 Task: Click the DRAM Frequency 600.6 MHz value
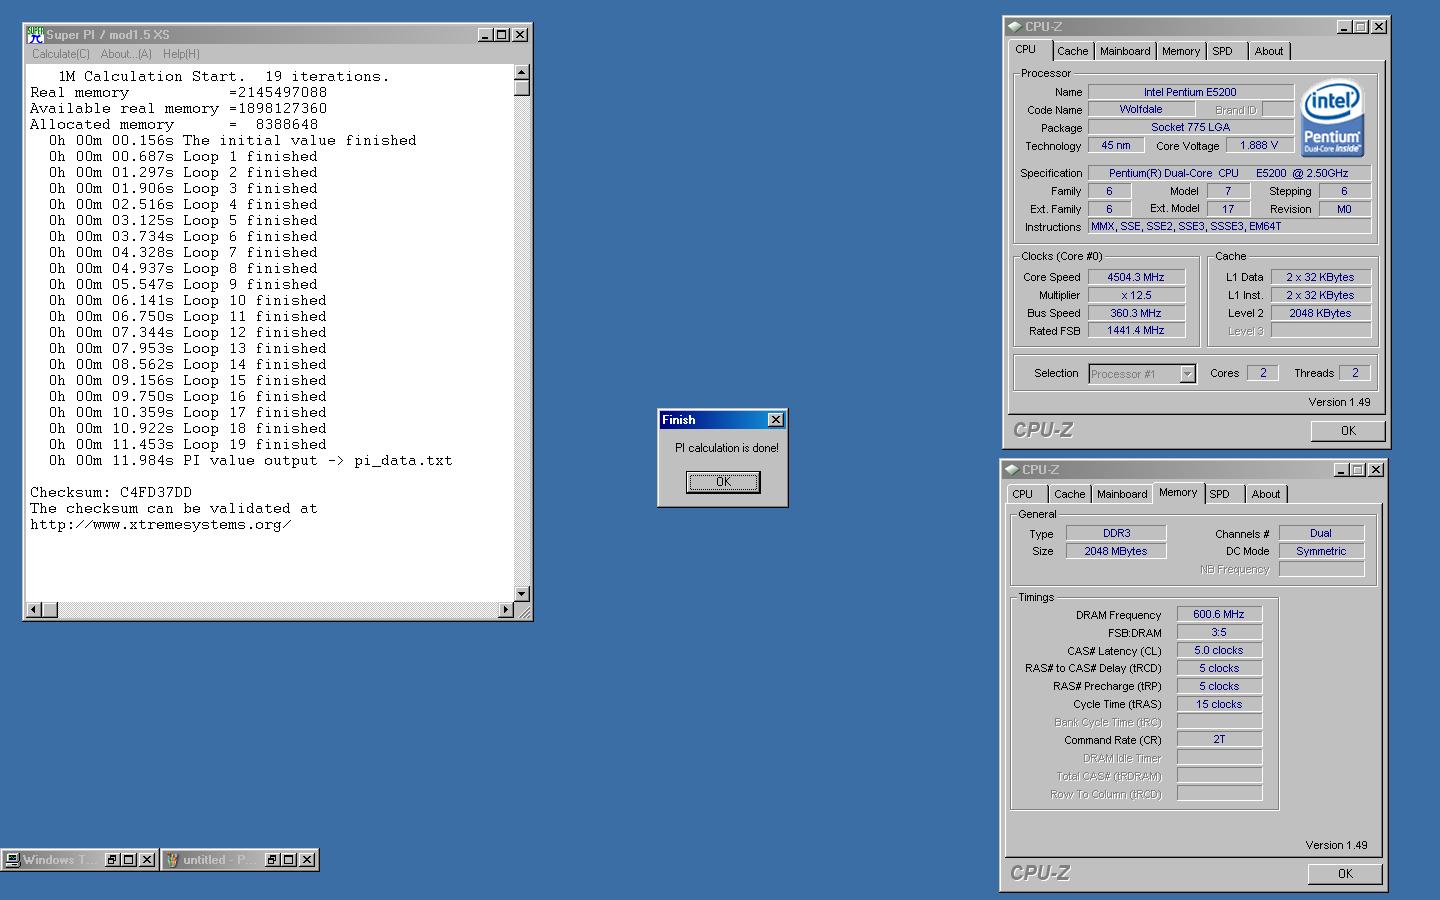(1219, 614)
